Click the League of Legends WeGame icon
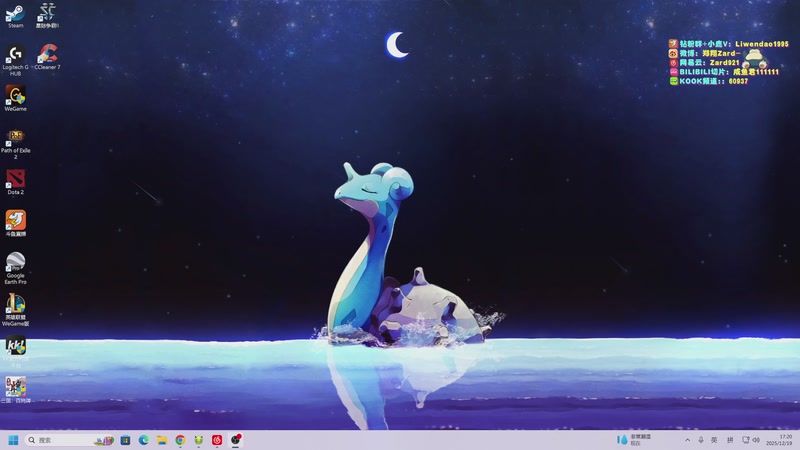Viewport: 800px width, 450px height. click(x=15, y=310)
